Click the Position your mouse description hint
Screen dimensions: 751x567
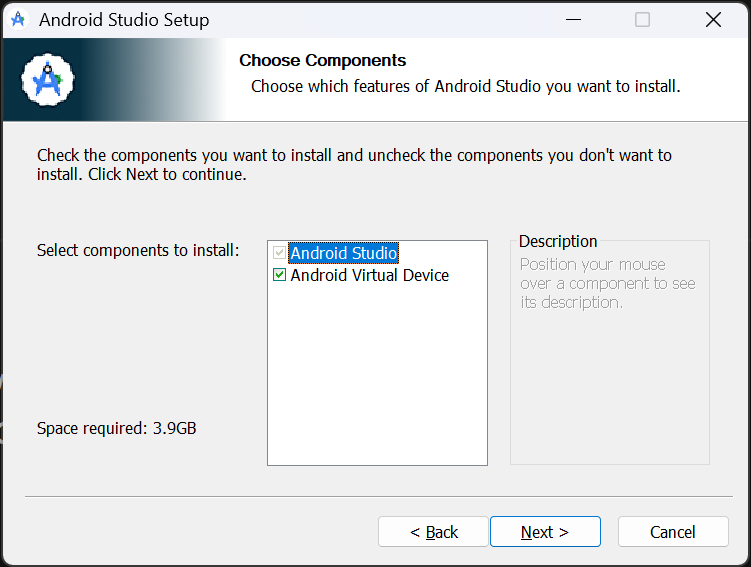[607, 283]
